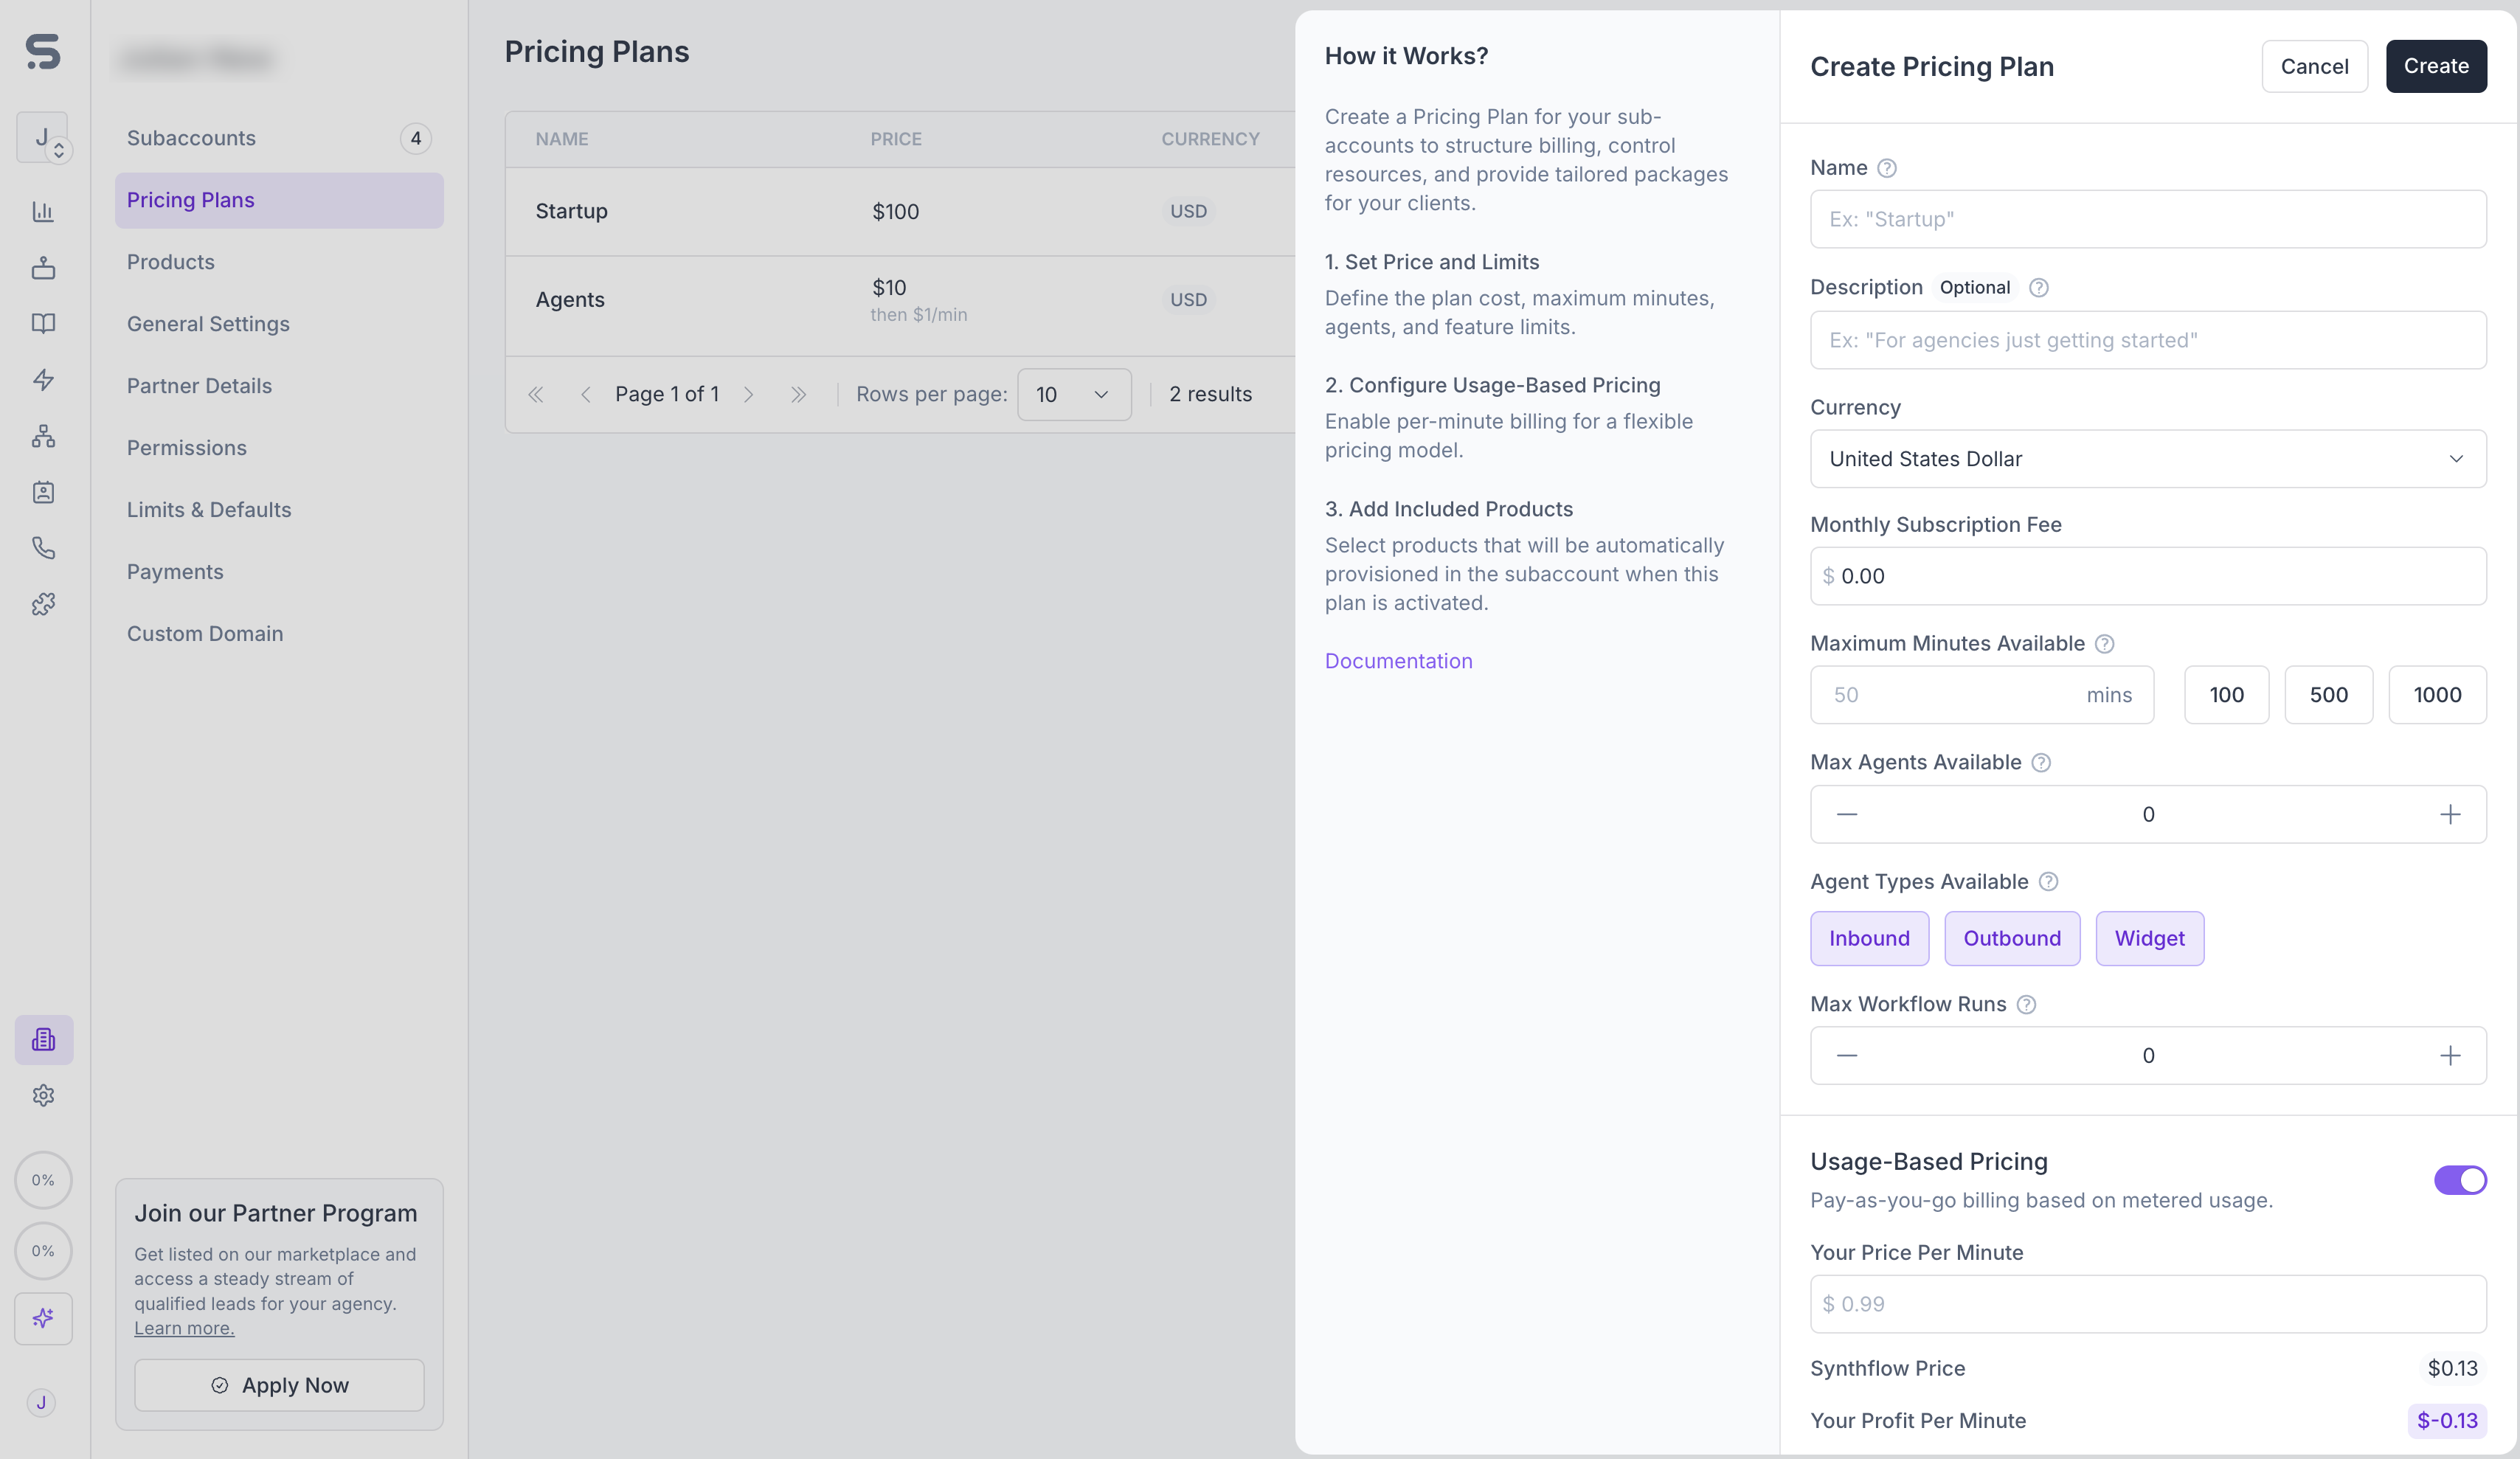The width and height of the screenshot is (2520, 1459).
Task: Open the Currency dropdown
Action: (x=2147, y=459)
